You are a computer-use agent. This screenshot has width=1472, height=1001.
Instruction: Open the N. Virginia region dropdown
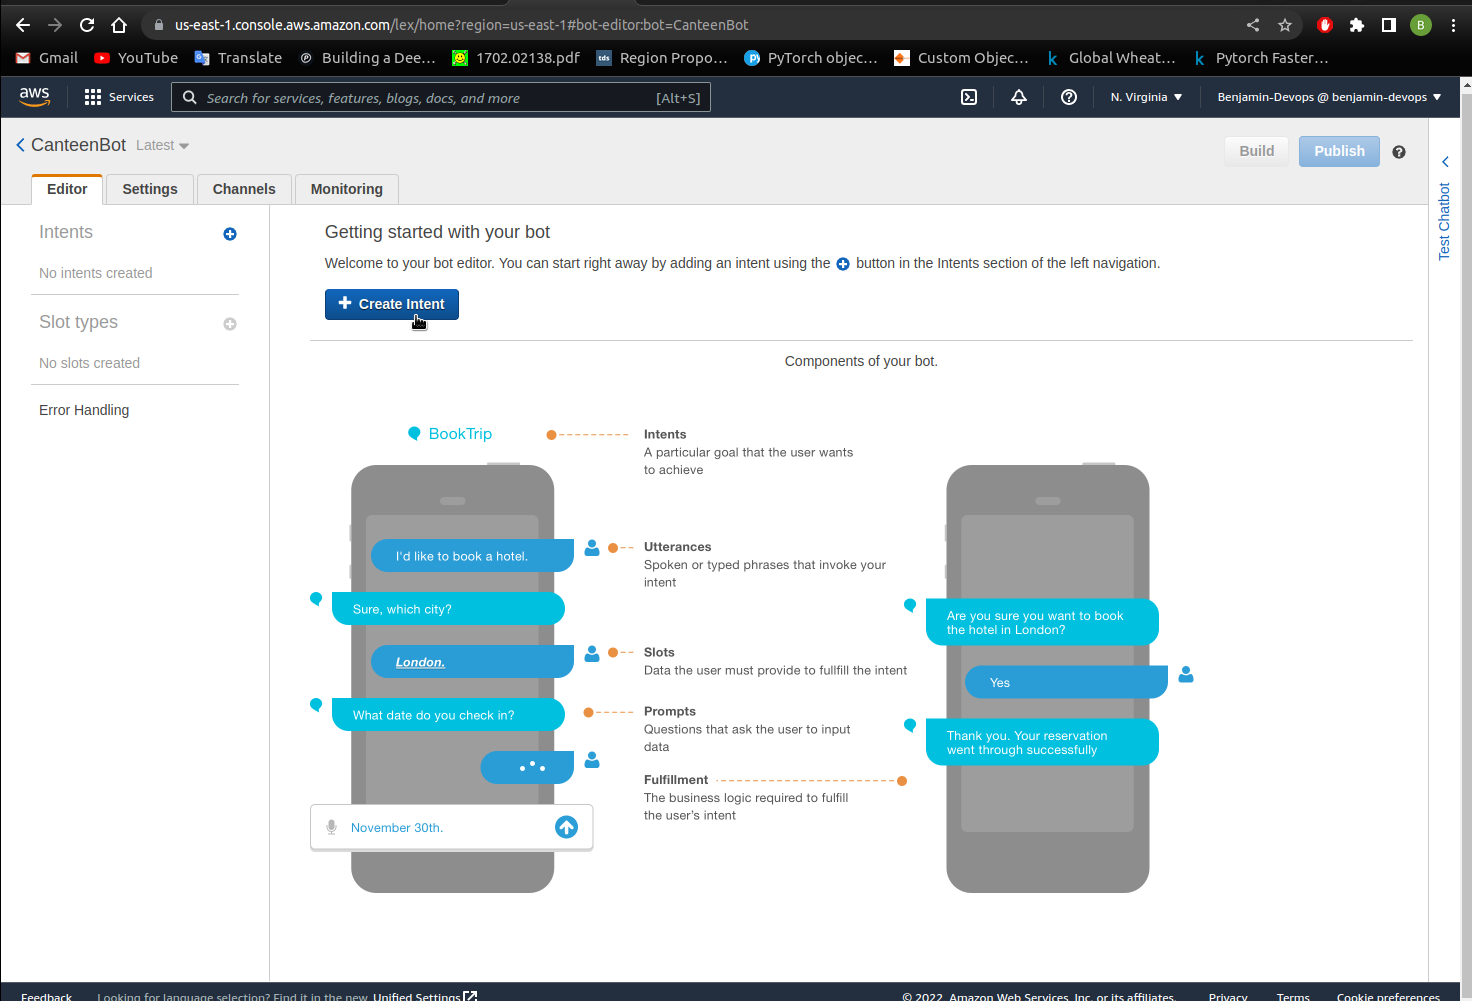[x=1146, y=97]
